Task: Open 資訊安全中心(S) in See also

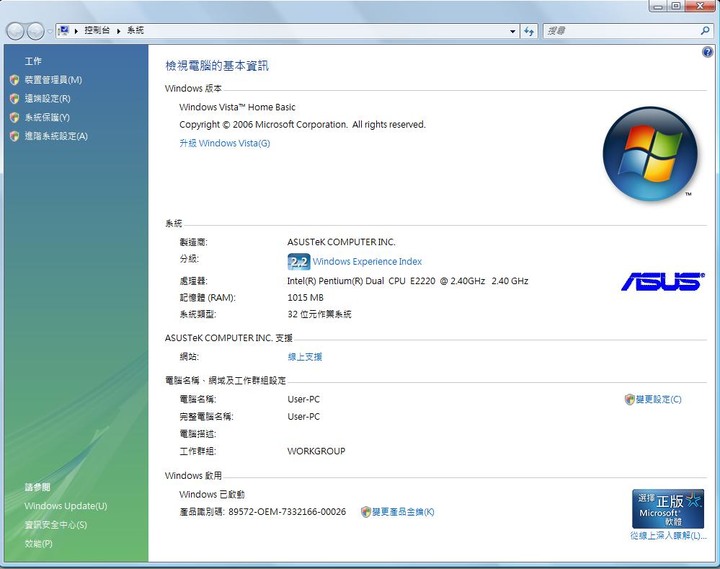Action: click(x=56, y=525)
